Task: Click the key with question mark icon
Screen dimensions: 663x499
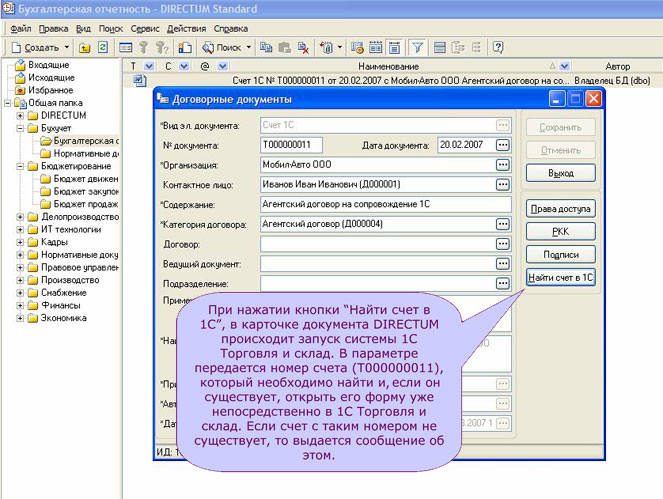Action: pos(162,47)
